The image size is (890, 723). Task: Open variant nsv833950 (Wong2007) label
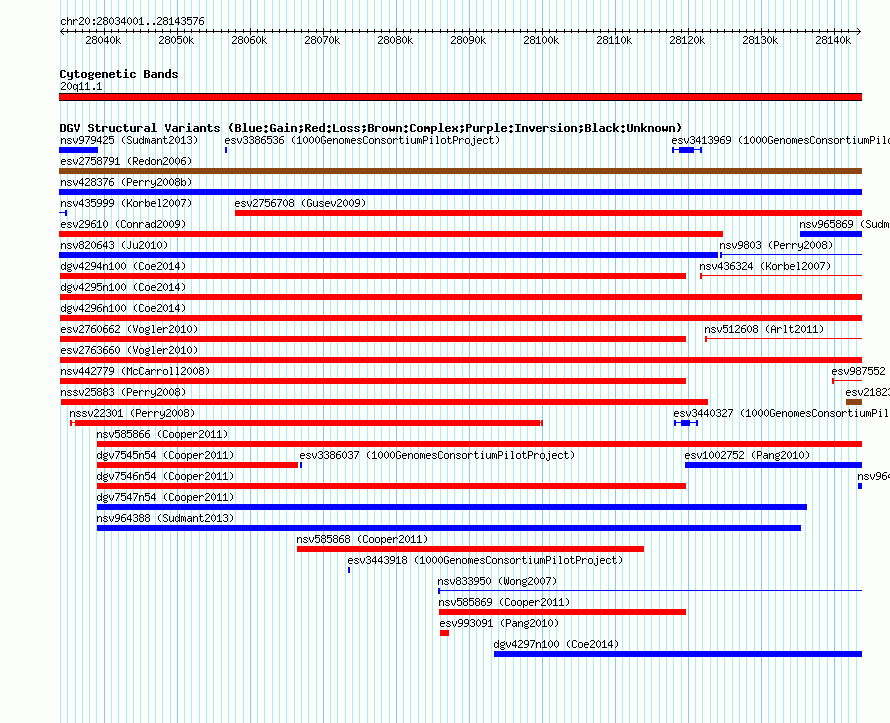pyautogui.click(x=497, y=581)
